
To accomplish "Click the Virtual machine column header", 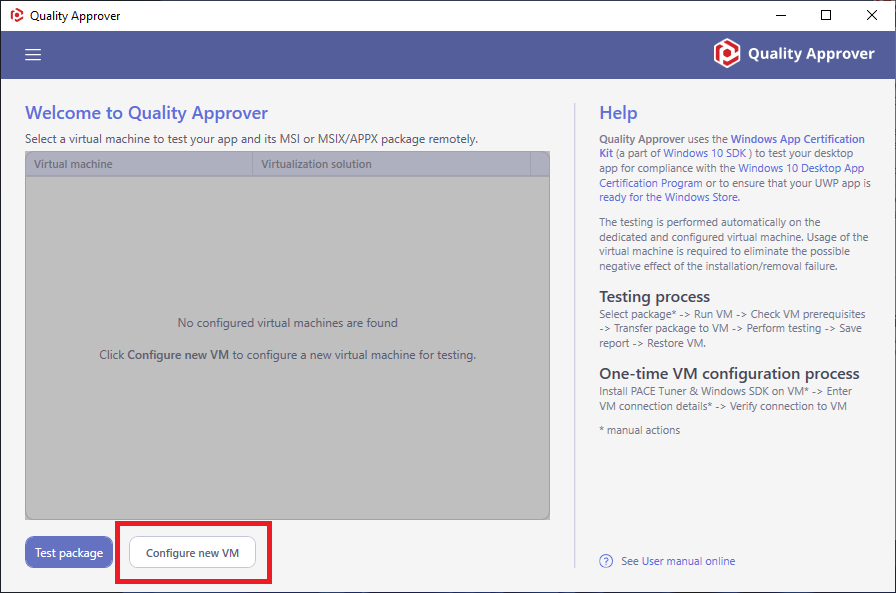I will (139, 164).
